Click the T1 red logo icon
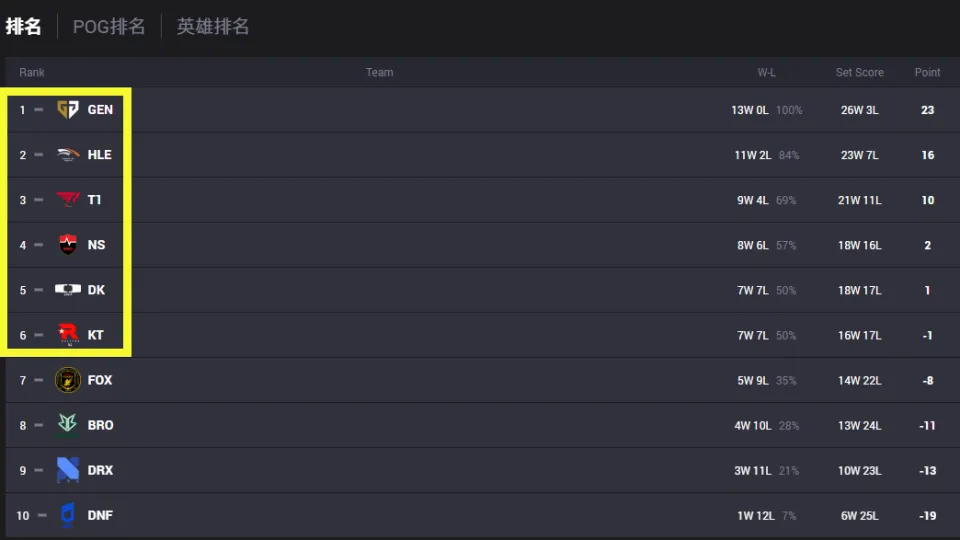960x540 pixels. [x=68, y=200]
